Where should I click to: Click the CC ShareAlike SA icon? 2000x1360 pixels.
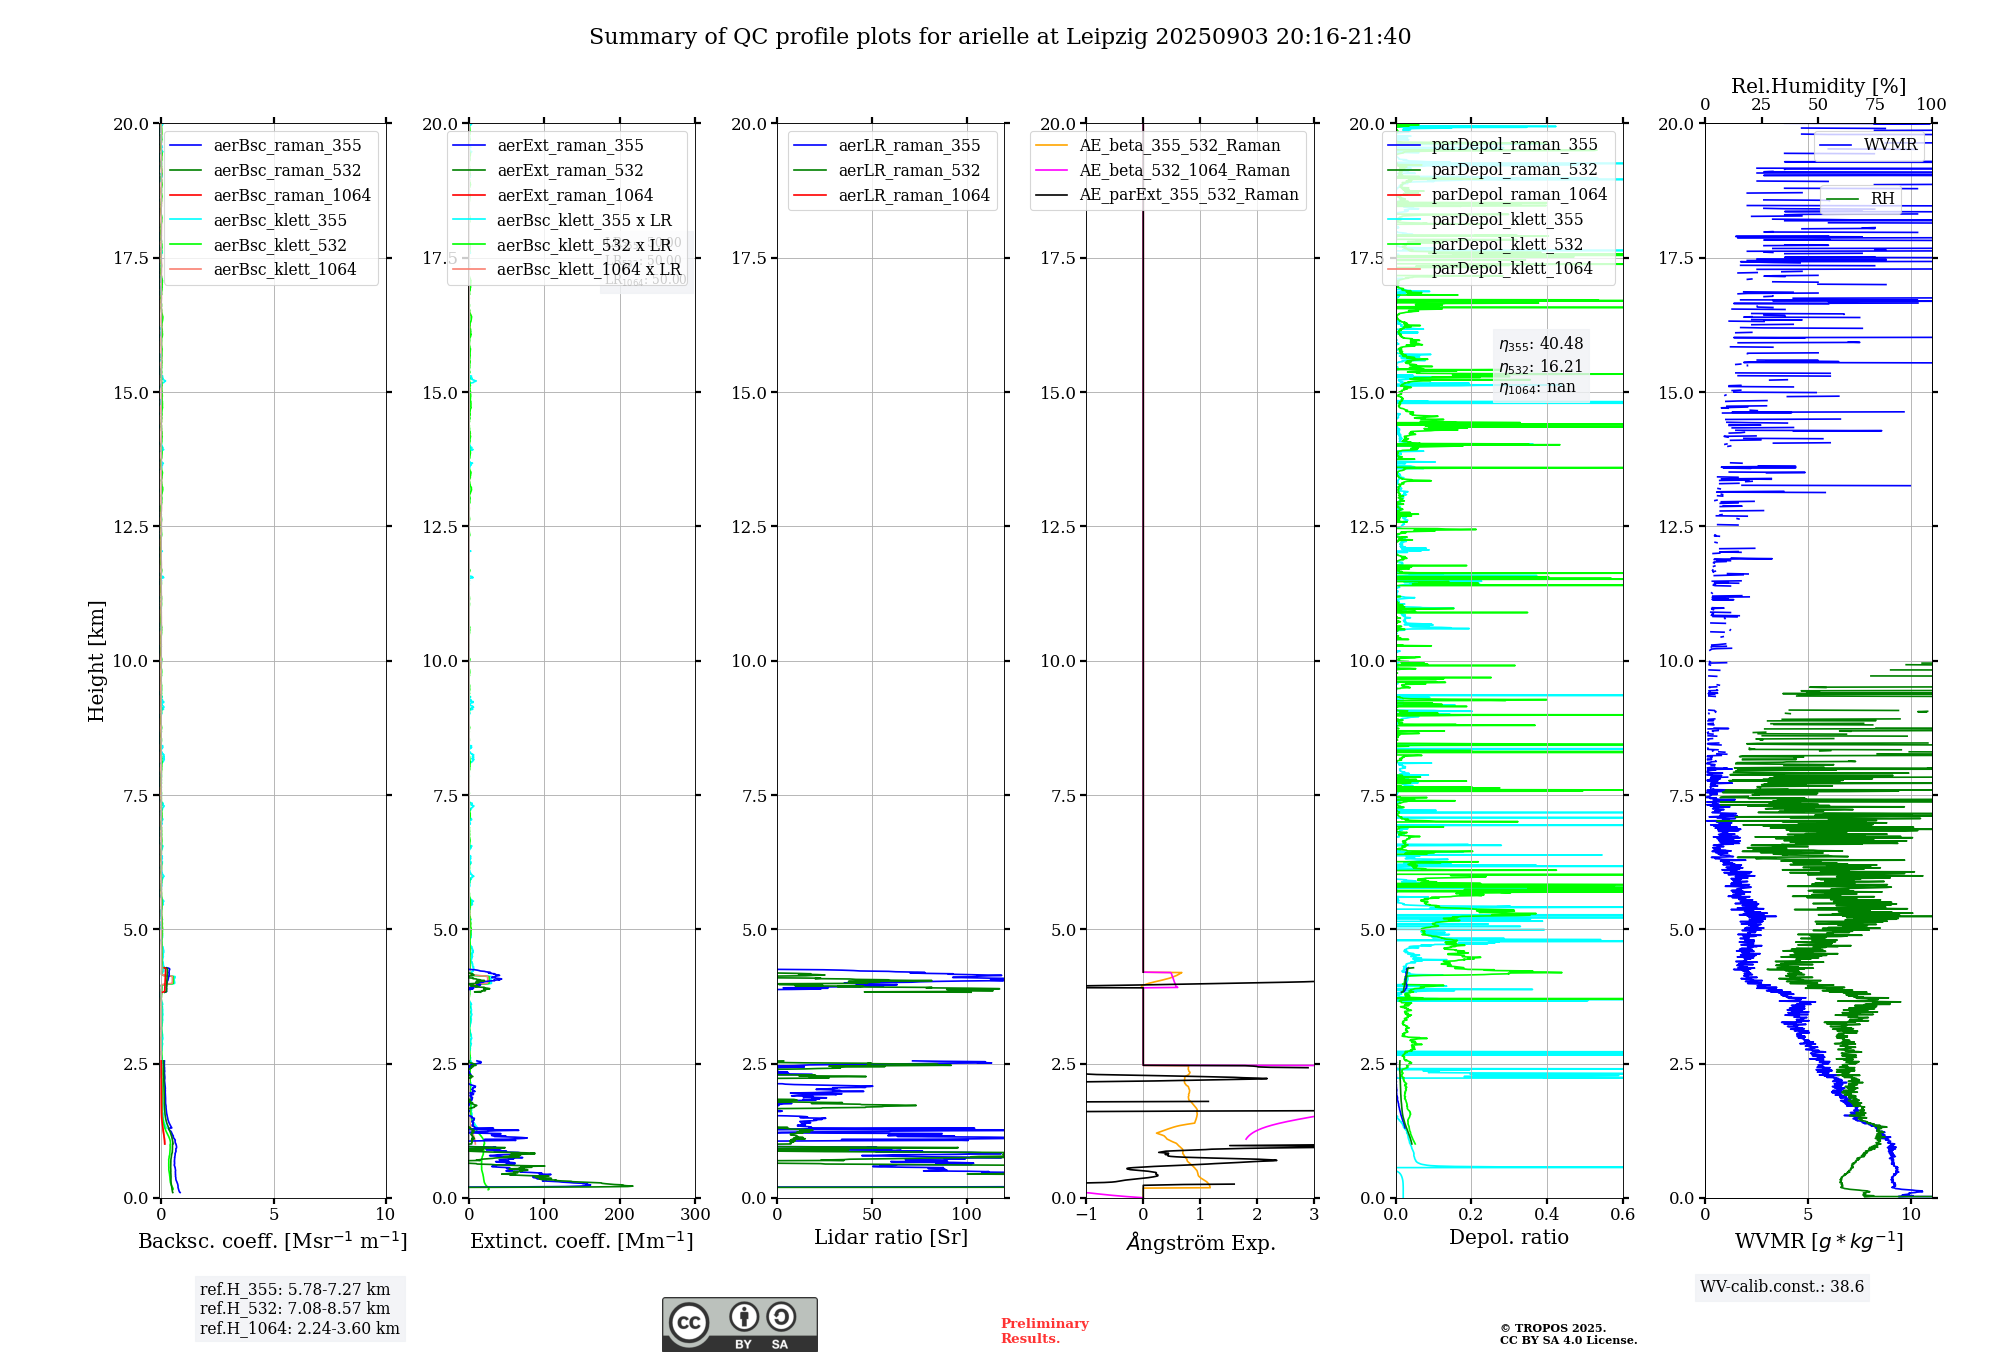pos(781,1317)
